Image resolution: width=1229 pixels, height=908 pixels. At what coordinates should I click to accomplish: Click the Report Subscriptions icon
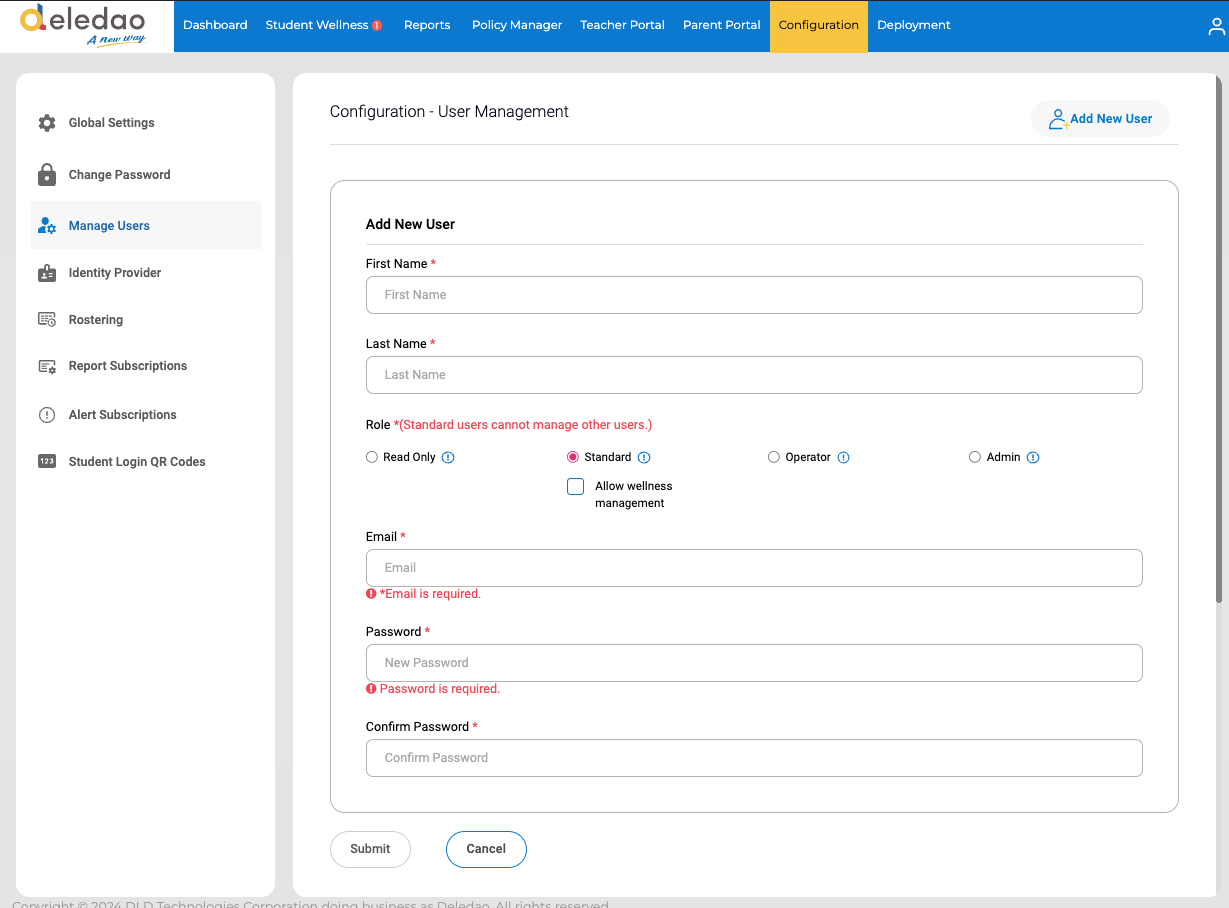click(x=47, y=367)
